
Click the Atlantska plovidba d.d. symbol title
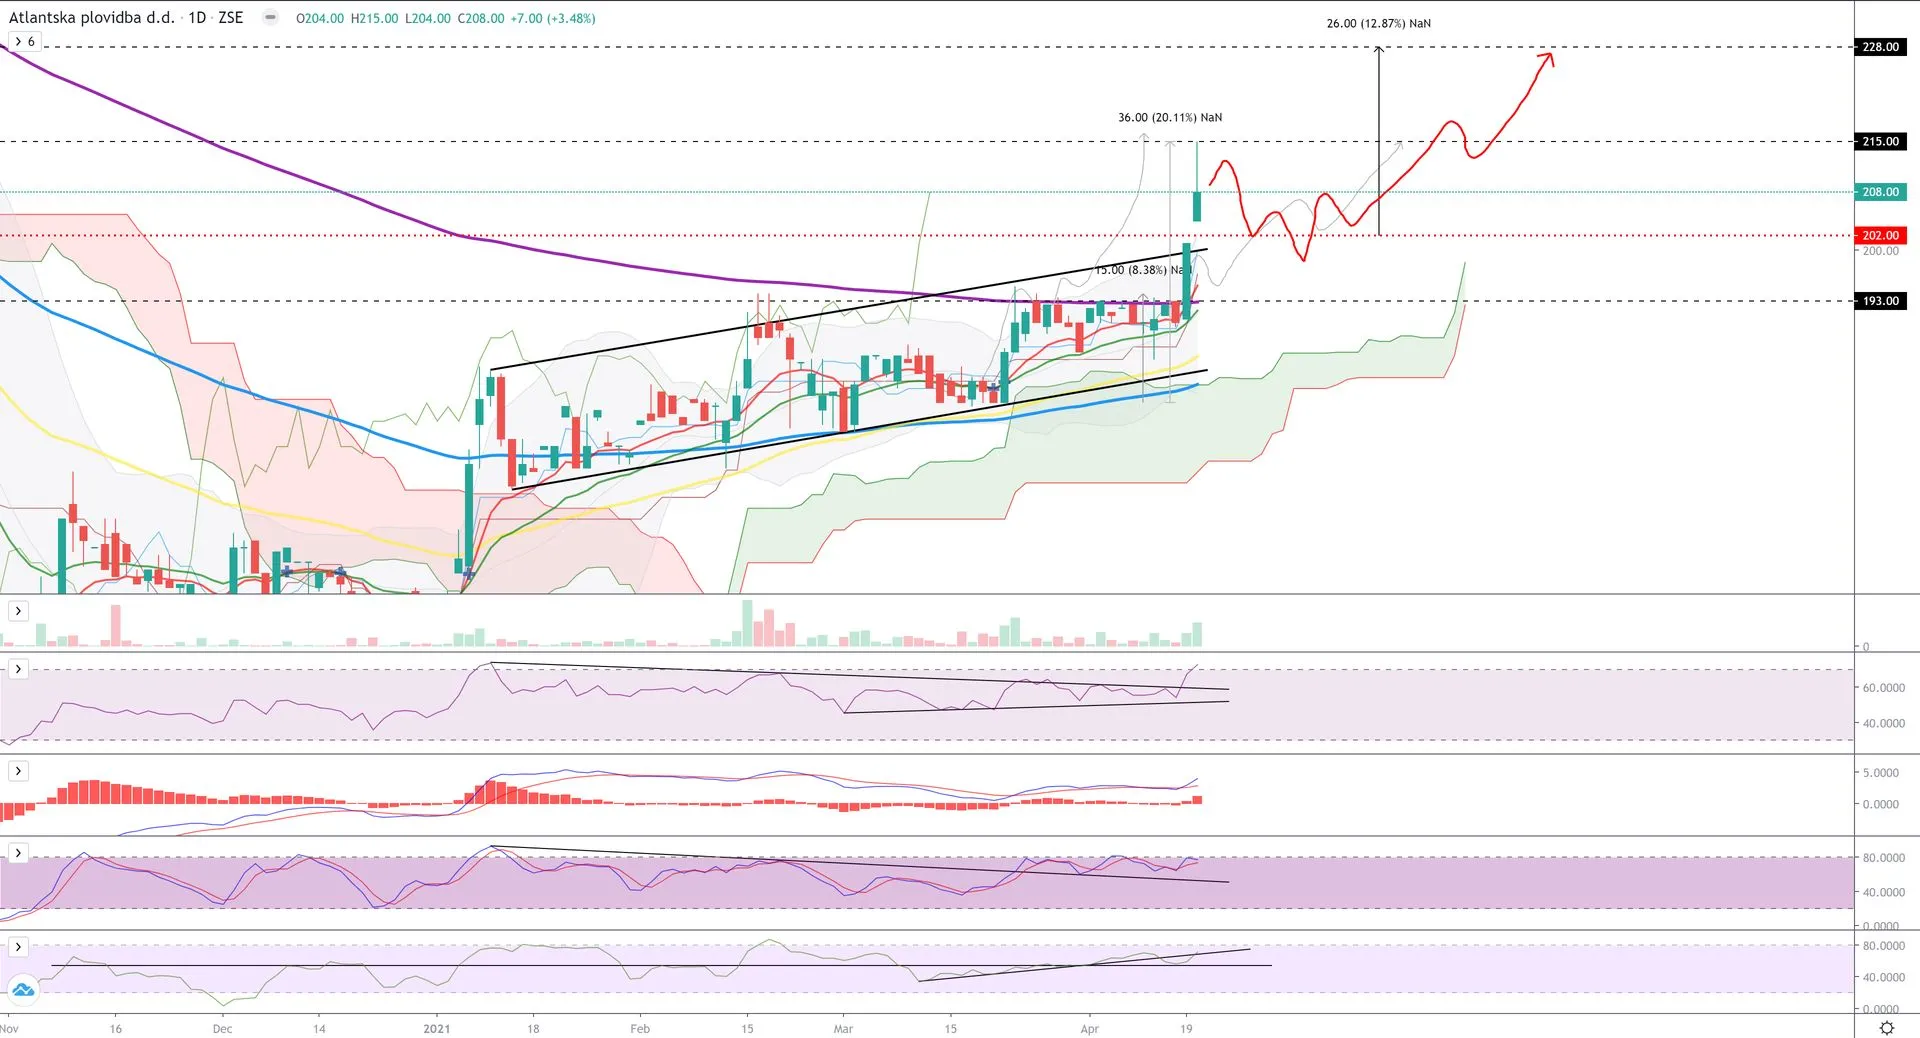pyautogui.click(x=91, y=18)
